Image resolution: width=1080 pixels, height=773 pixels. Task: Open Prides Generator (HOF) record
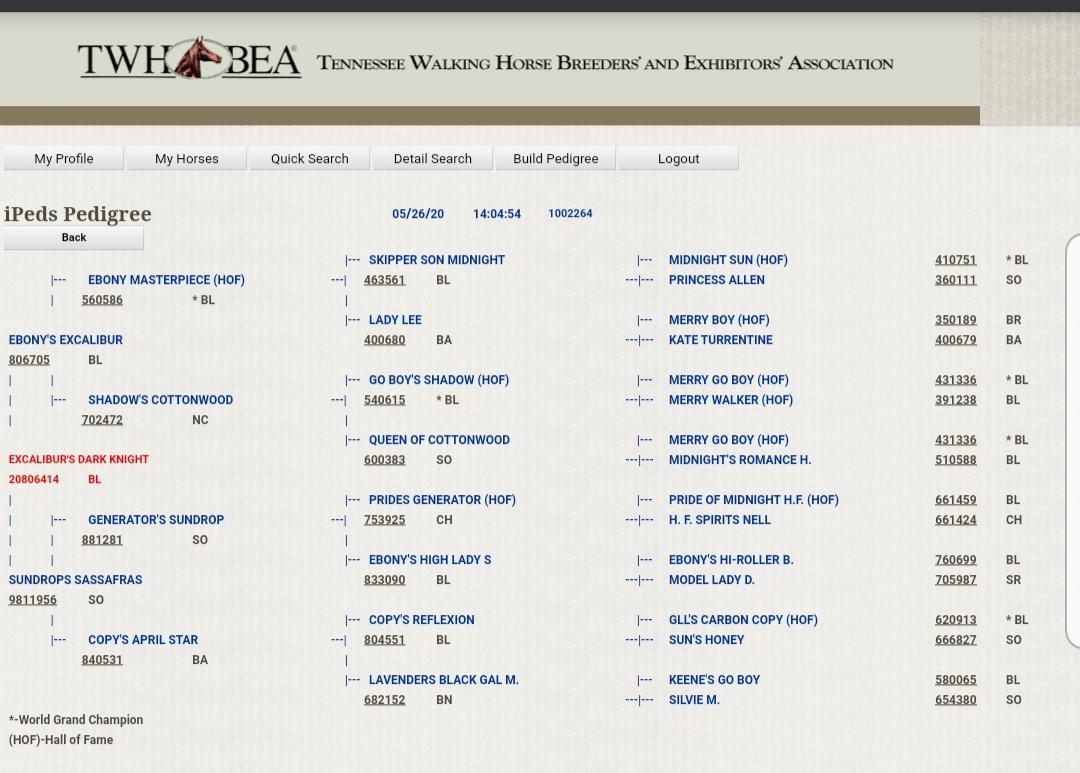(x=442, y=500)
